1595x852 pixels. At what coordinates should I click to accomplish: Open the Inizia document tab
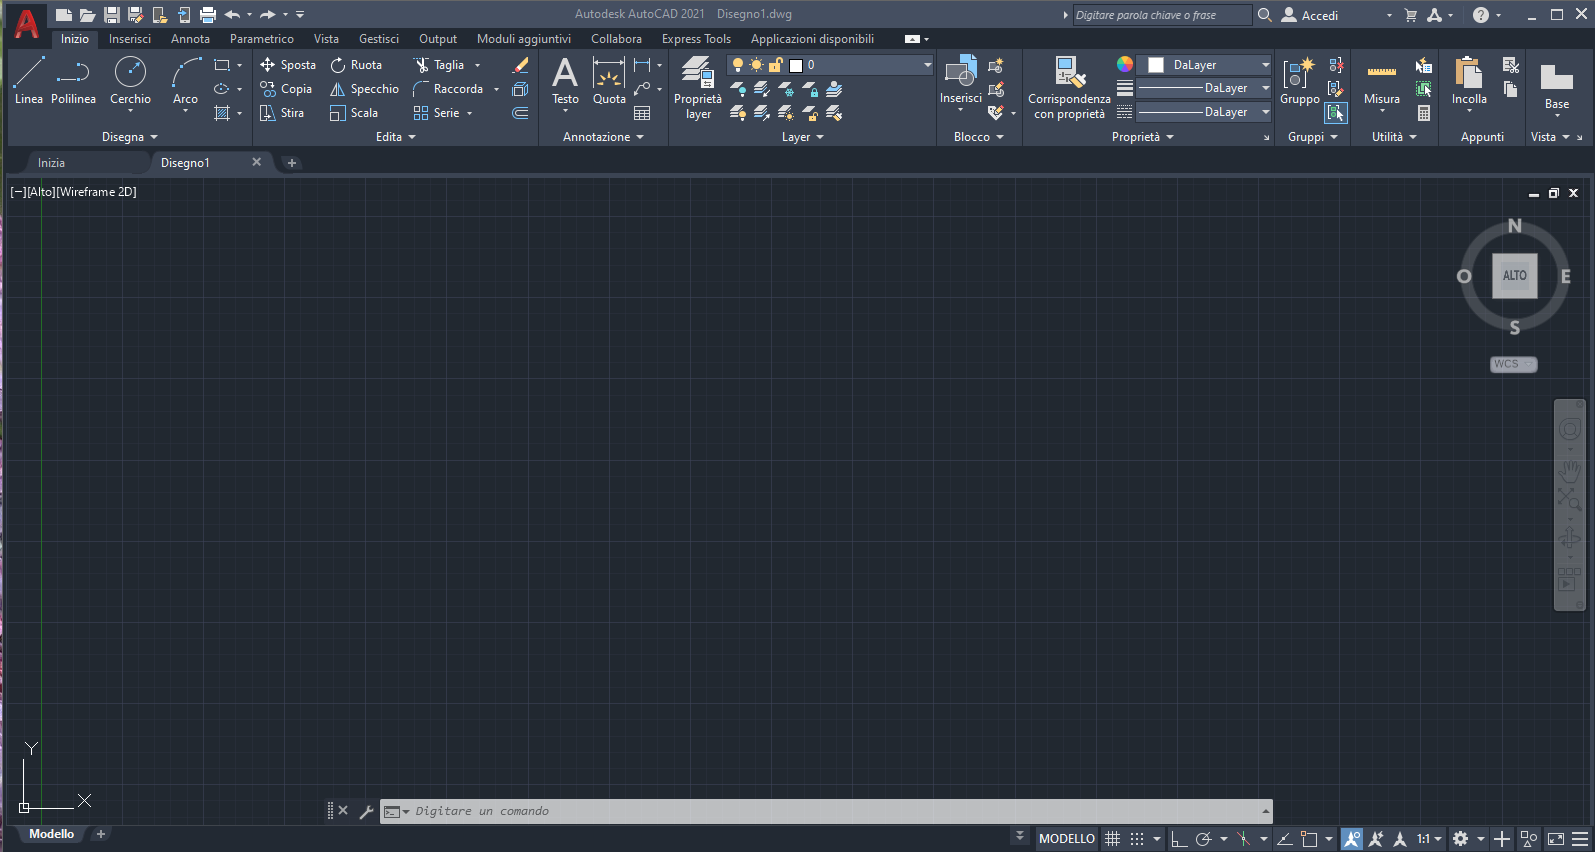pos(51,163)
